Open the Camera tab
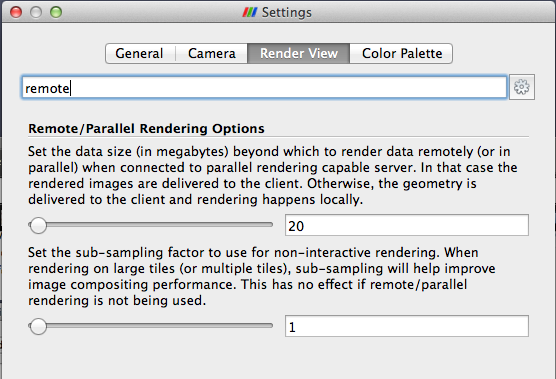 (212, 54)
